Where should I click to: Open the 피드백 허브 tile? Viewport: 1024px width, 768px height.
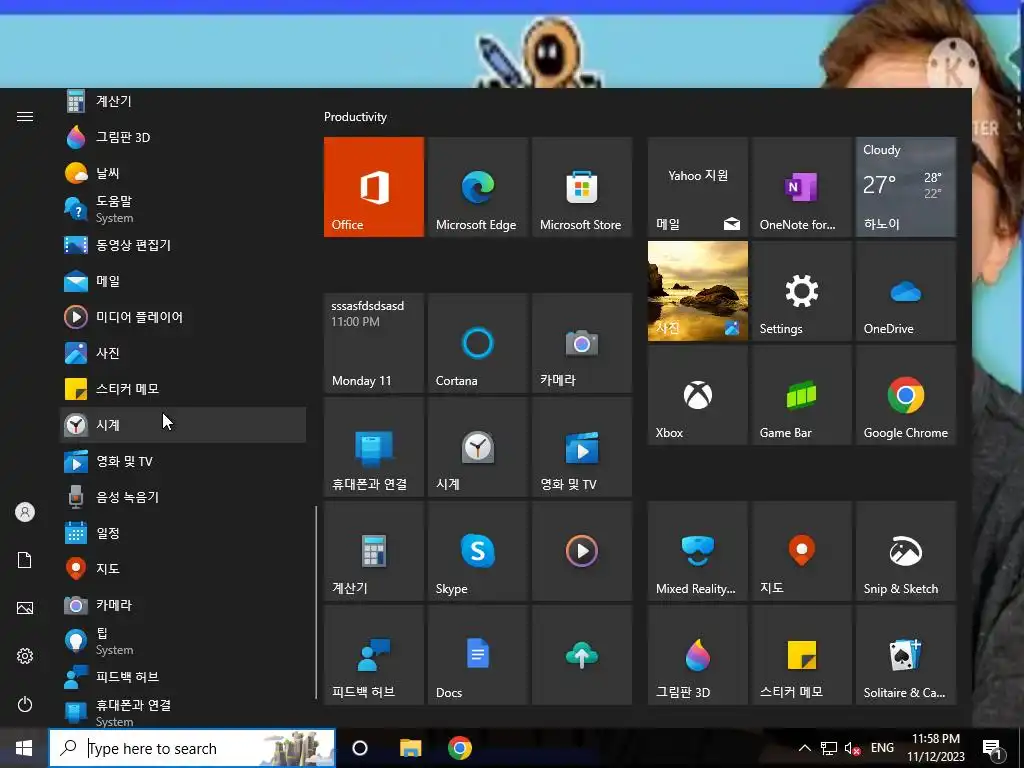pos(374,655)
